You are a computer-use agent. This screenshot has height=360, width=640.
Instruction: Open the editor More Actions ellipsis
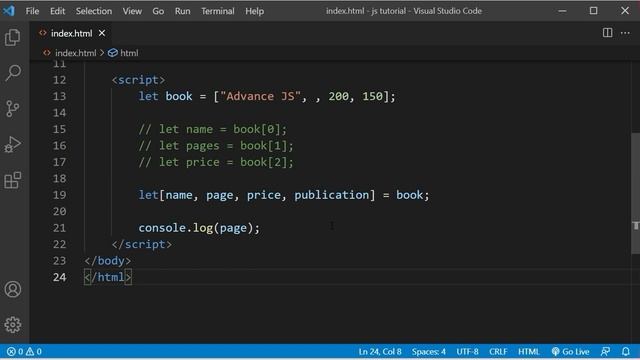pos(625,33)
